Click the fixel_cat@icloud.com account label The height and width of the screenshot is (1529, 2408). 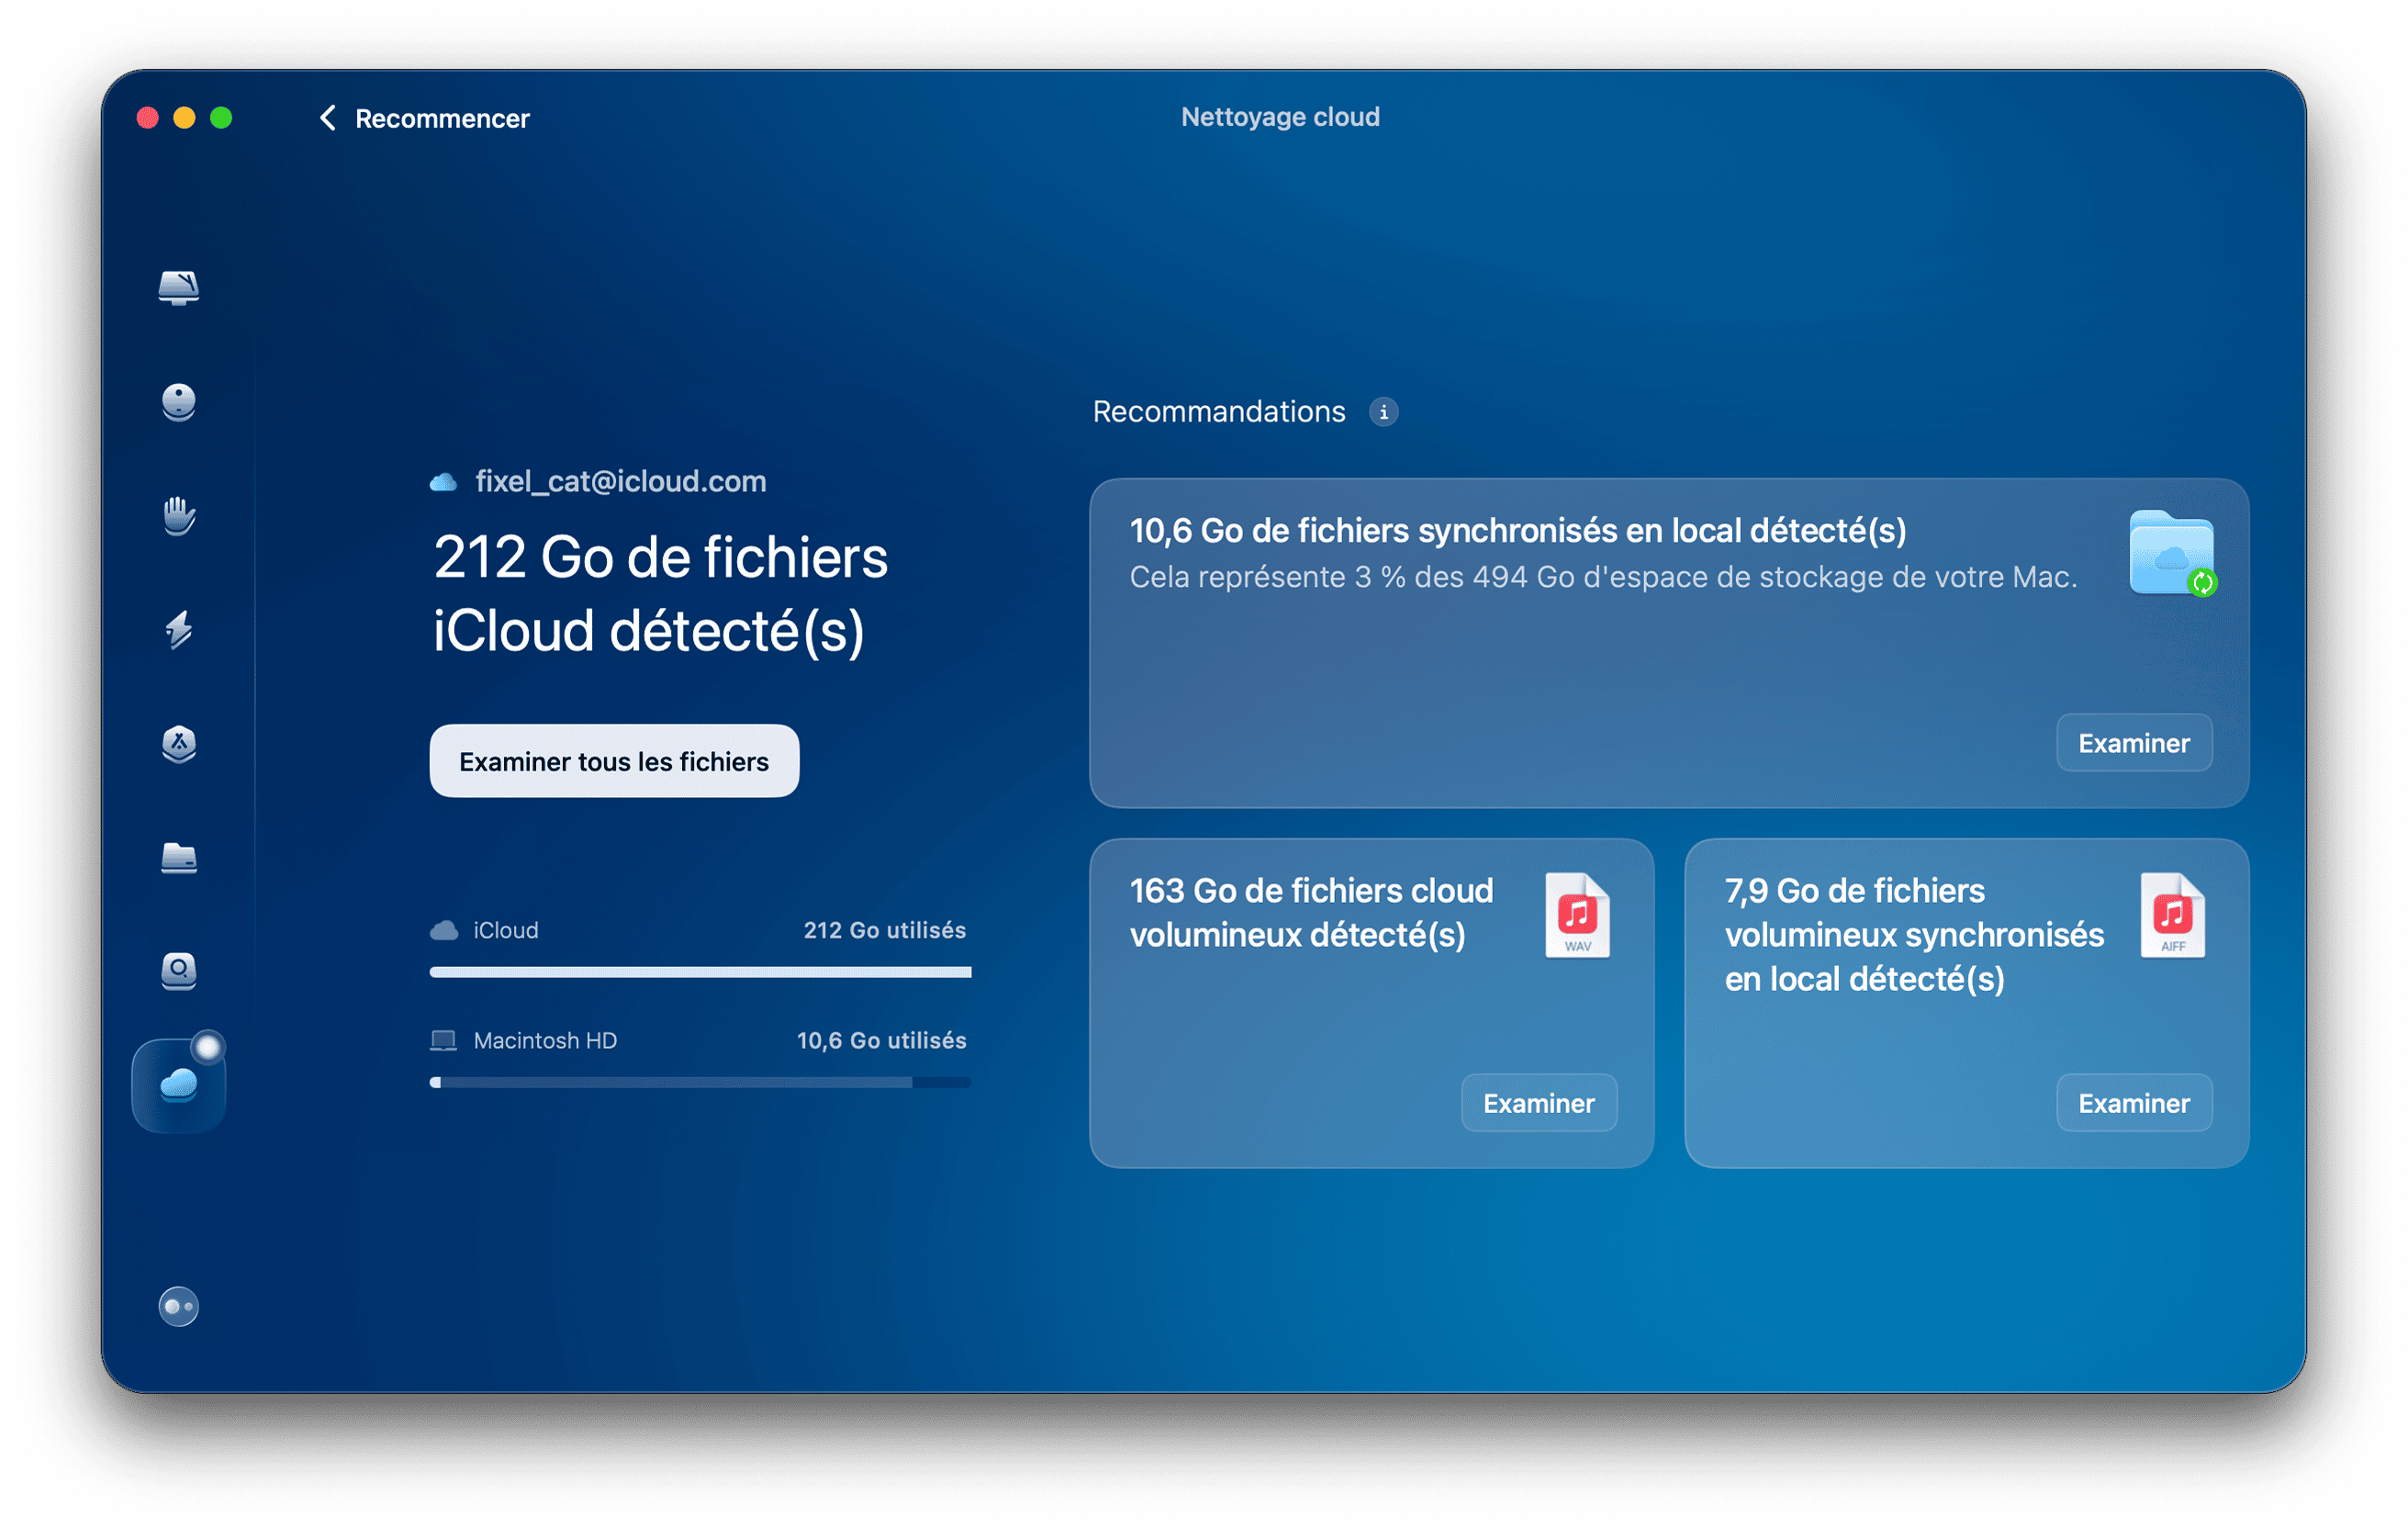point(620,481)
